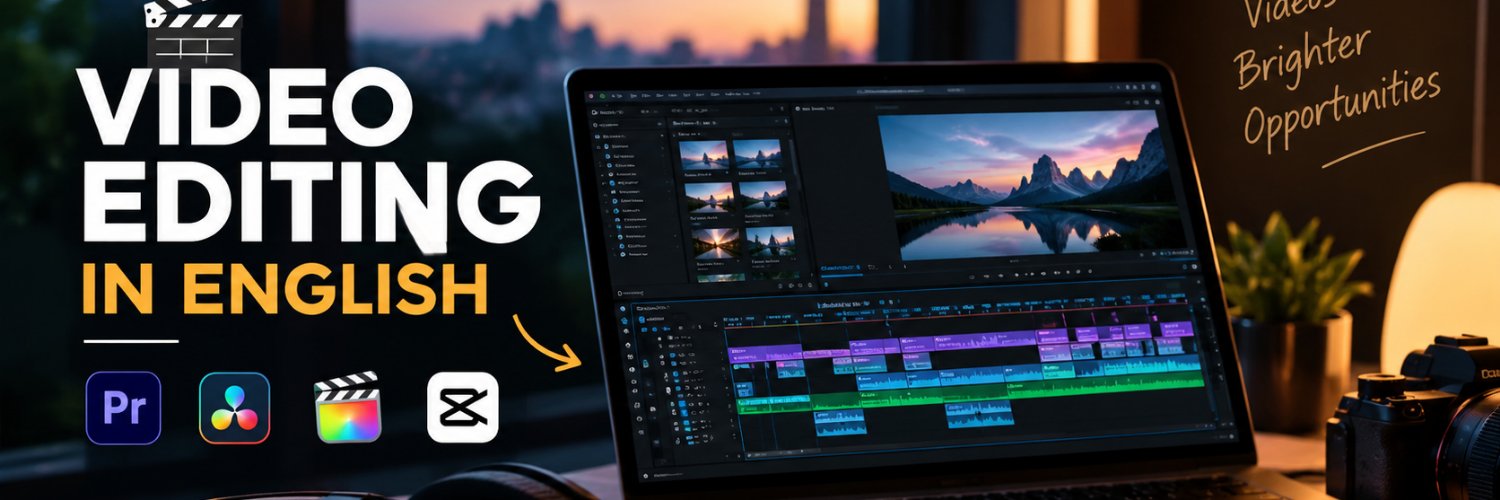
Task: Click the Adobe Premiere Pro icon
Action: pos(123,407)
